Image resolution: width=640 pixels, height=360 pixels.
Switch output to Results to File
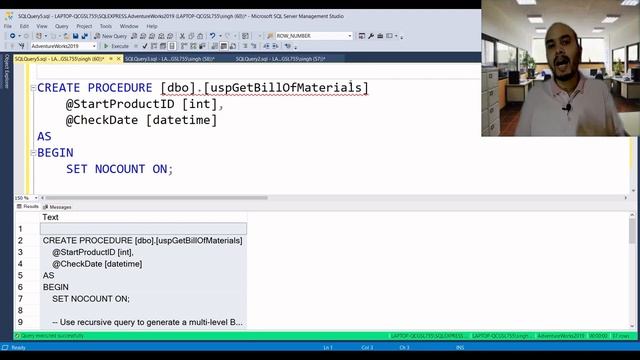point(233,46)
